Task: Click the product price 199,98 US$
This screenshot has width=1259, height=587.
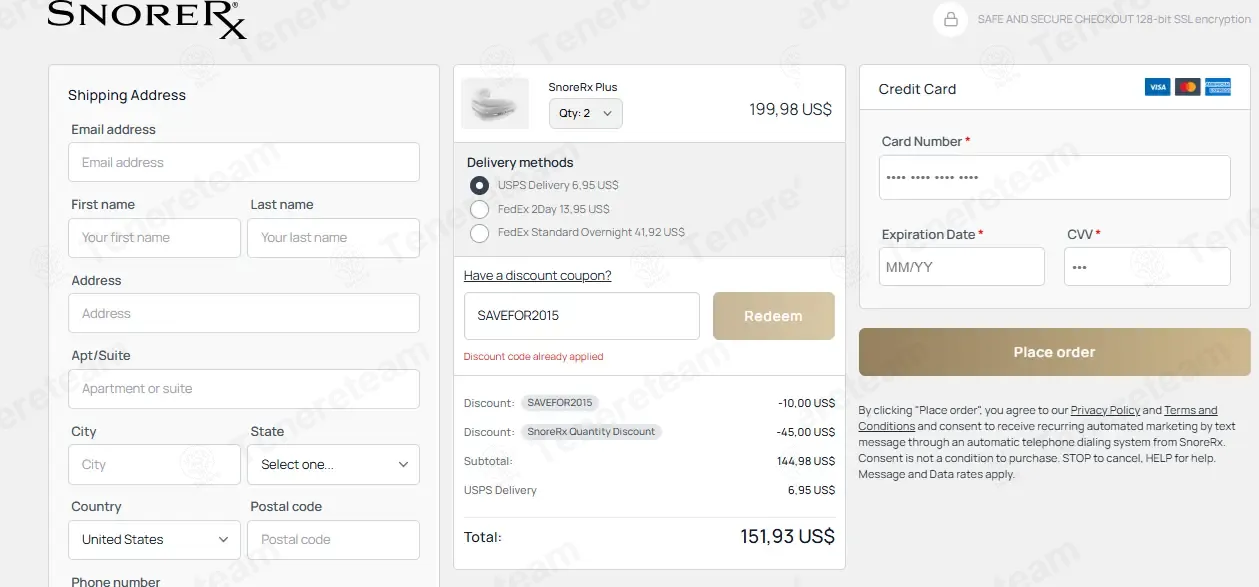Action: [x=790, y=109]
